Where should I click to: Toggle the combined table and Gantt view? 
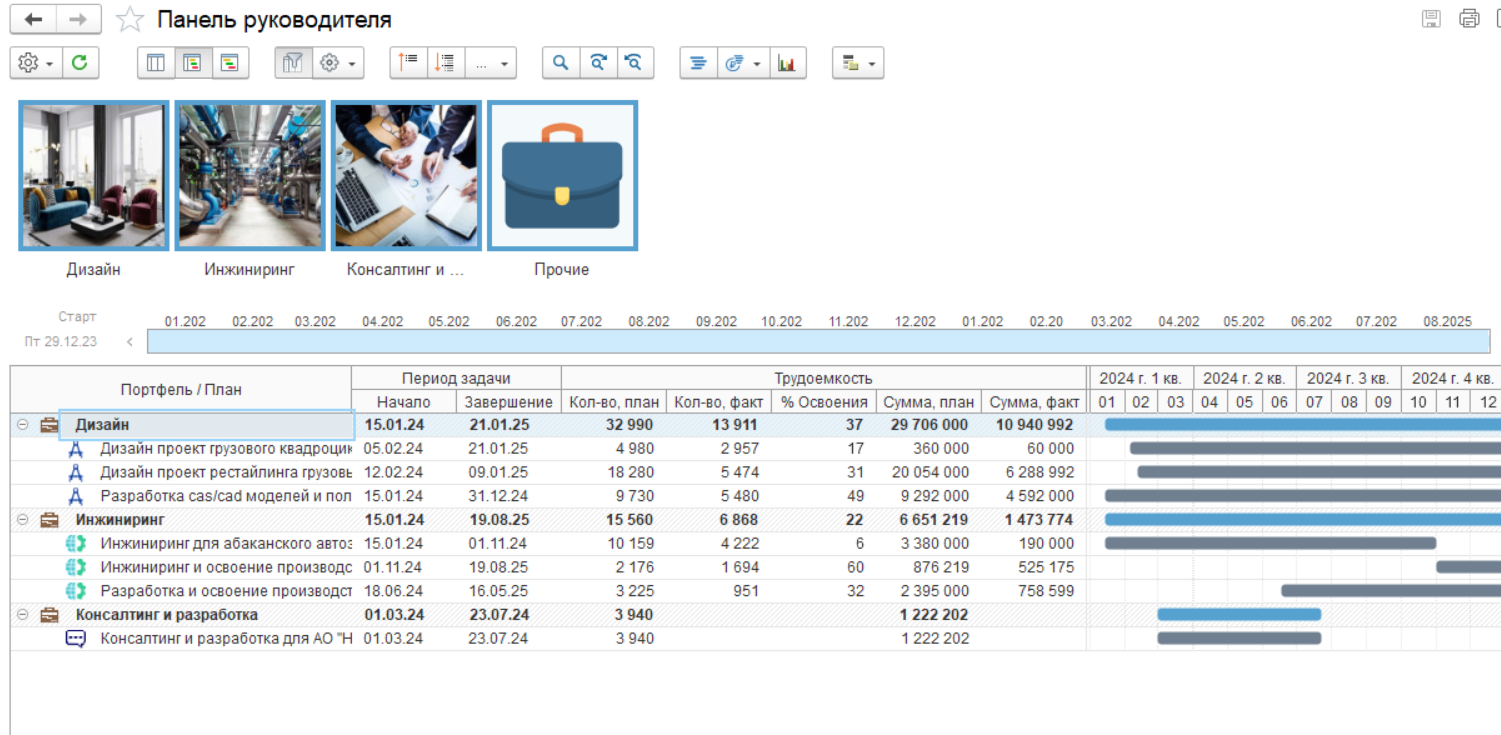point(193,63)
